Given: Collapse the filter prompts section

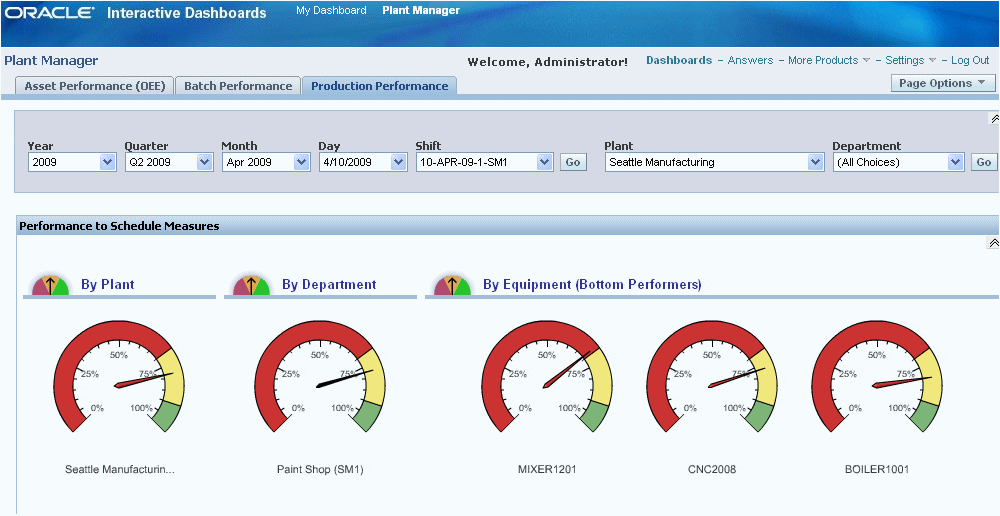Looking at the screenshot, I should tap(994, 119).
